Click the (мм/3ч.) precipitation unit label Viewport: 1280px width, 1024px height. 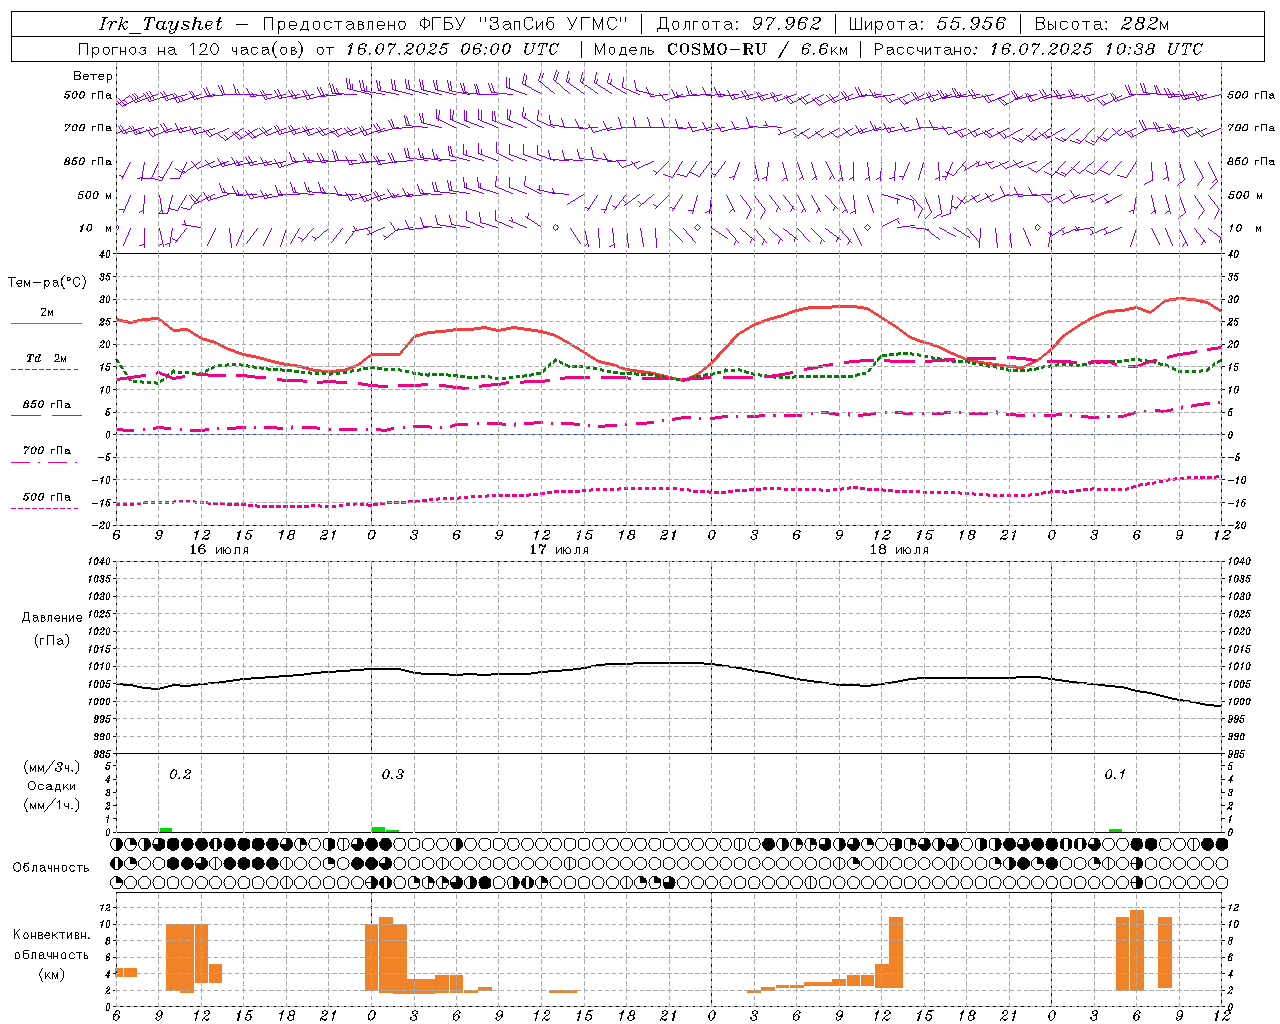[x=52, y=767]
